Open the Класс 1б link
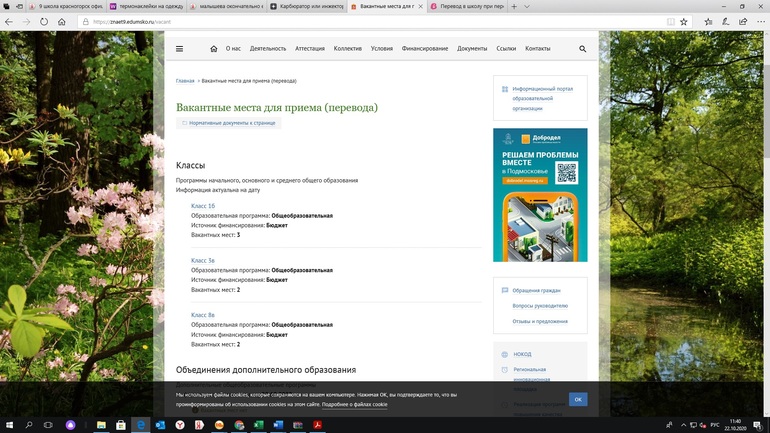Screen dimensions: 770x433 coord(203,206)
